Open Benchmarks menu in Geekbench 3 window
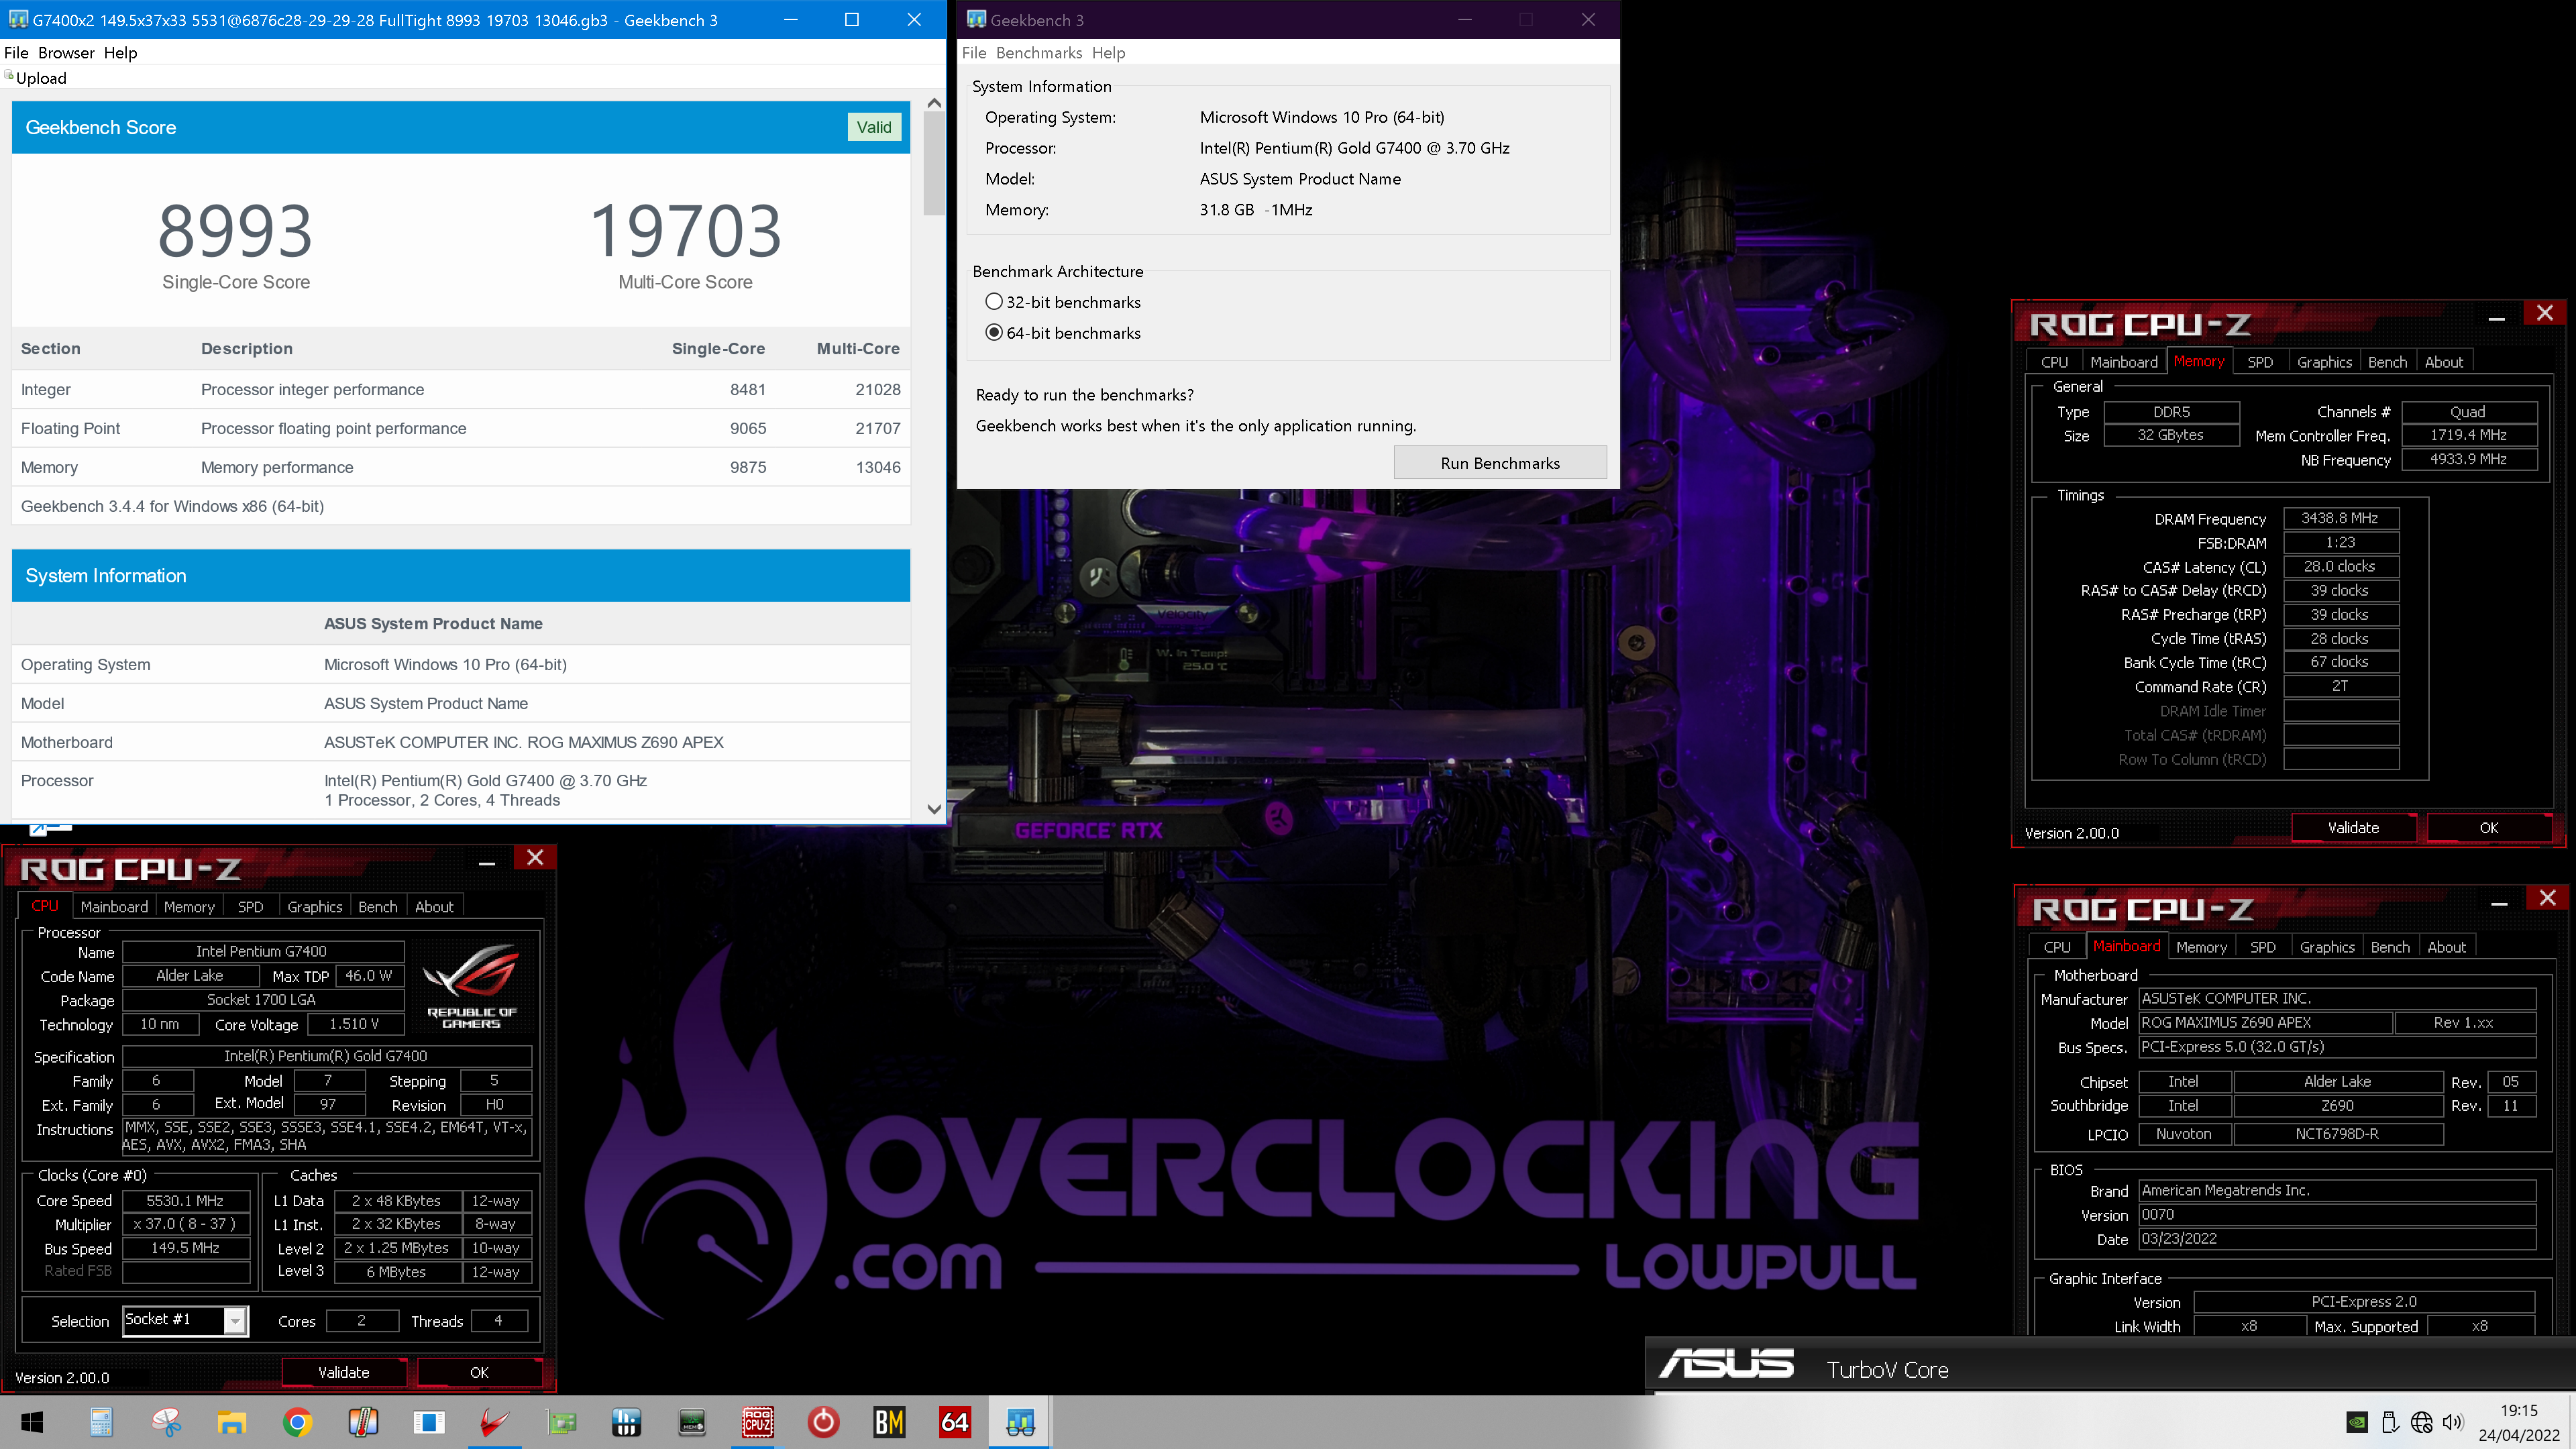This screenshot has height=1449, width=2576. point(1039,53)
